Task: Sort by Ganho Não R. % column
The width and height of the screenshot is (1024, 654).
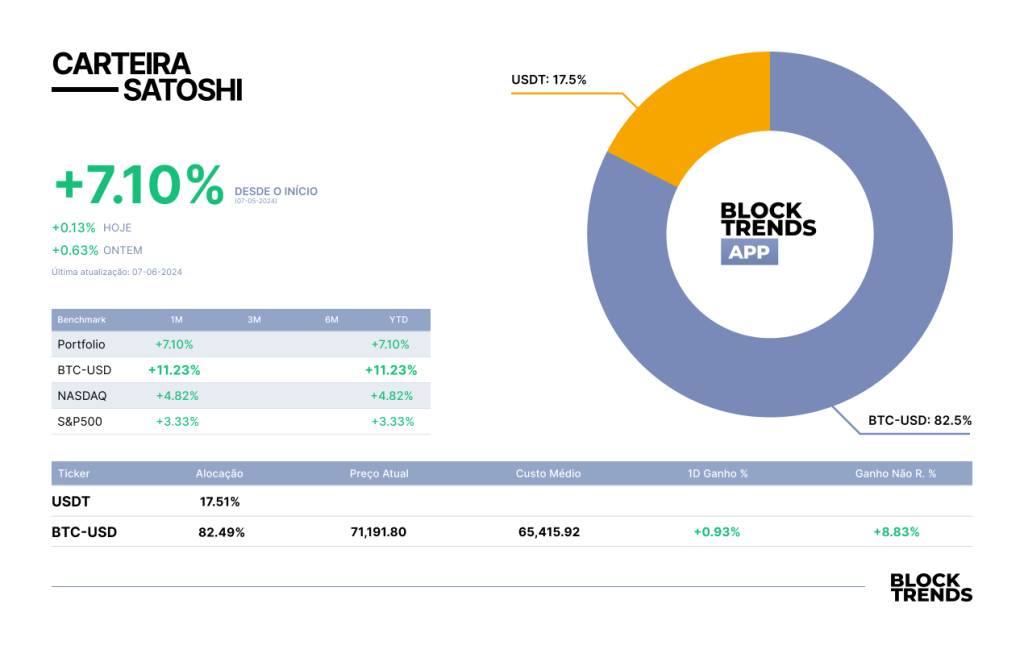Action: coord(896,474)
